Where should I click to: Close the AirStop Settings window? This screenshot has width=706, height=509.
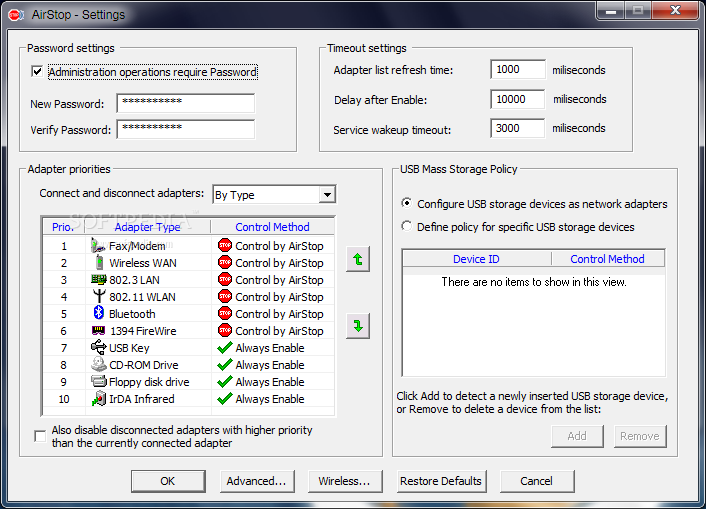tap(675, 11)
